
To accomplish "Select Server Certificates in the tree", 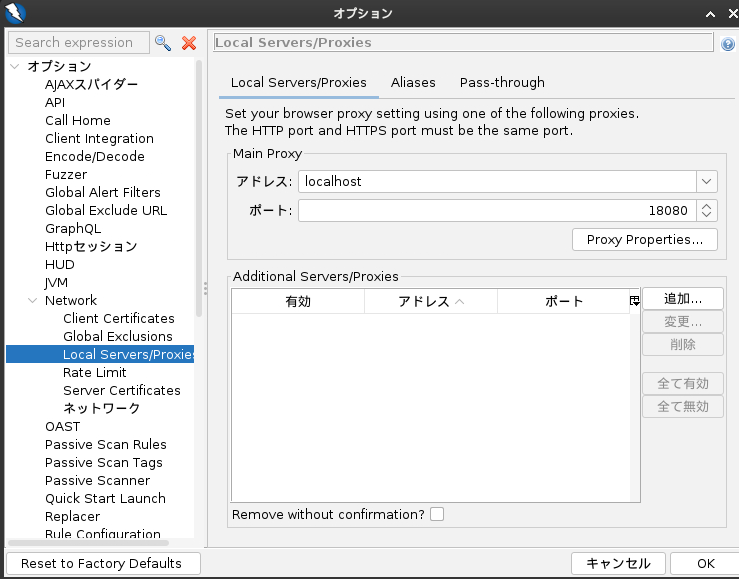I will (x=121, y=390).
